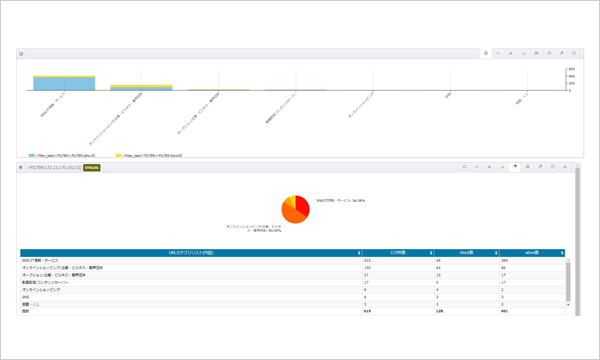Select the pie chart view in SYSLOG panel
The image size is (600, 360).
[x=515, y=167]
